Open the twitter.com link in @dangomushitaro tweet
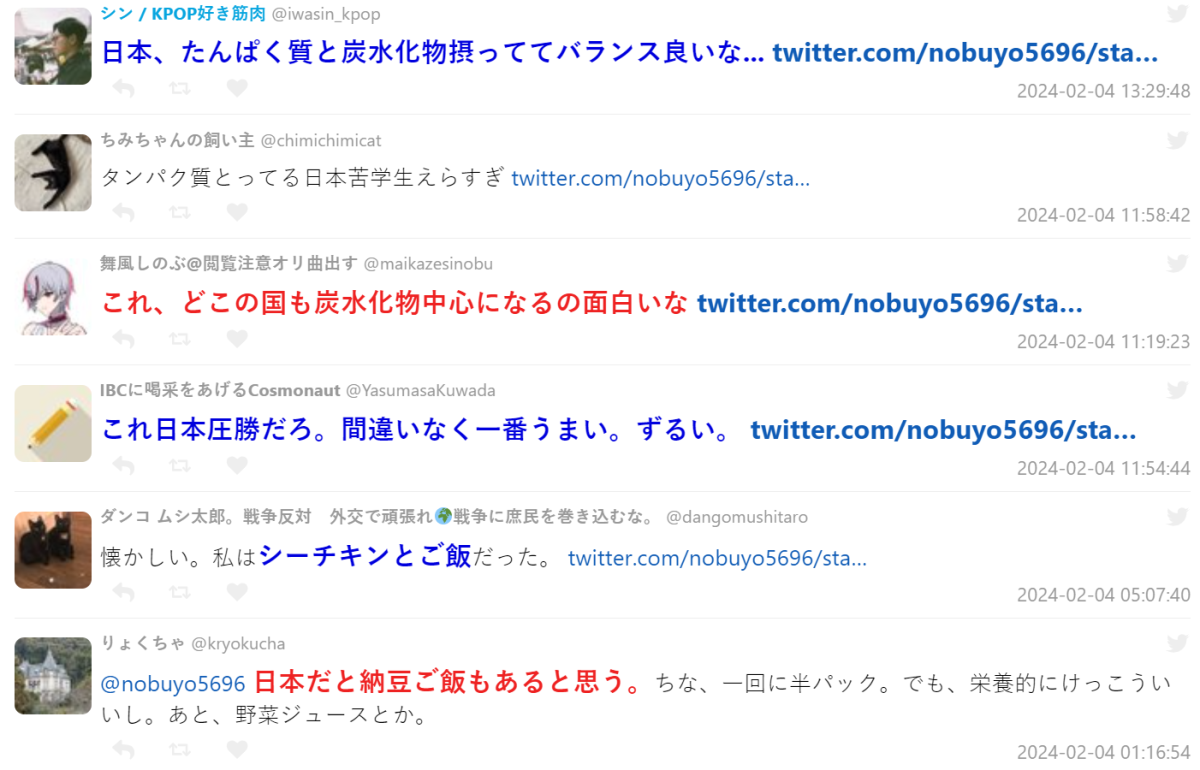Image resolution: width=1200 pixels, height=770 pixels. coord(717,558)
